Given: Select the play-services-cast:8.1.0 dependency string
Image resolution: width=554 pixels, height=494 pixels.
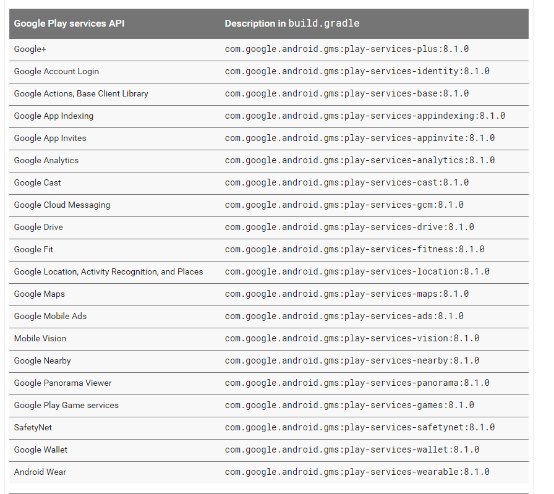Looking at the screenshot, I should tap(347, 183).
